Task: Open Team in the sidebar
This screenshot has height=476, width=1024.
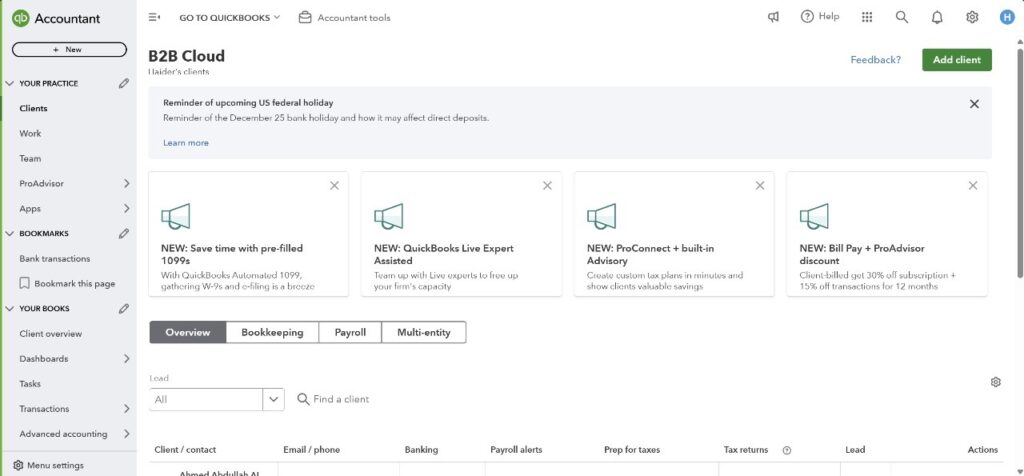Action: pyautogui.click(x=30, y=159)
